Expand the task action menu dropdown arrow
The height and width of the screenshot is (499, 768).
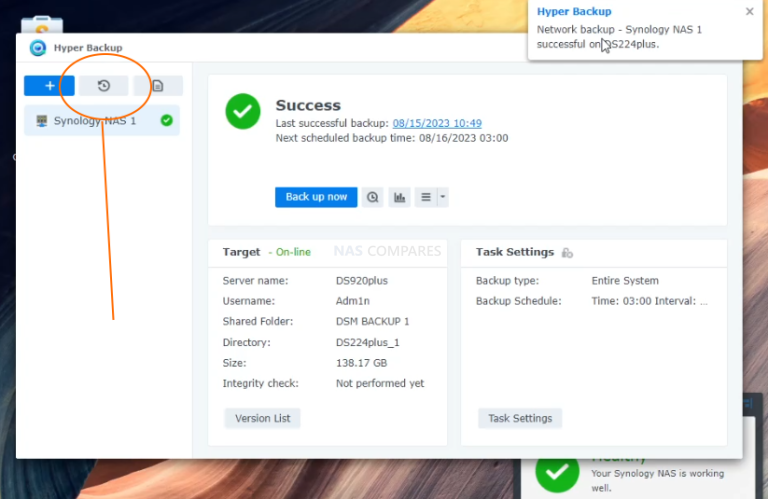pyautogui.click(x=442, y=197)
